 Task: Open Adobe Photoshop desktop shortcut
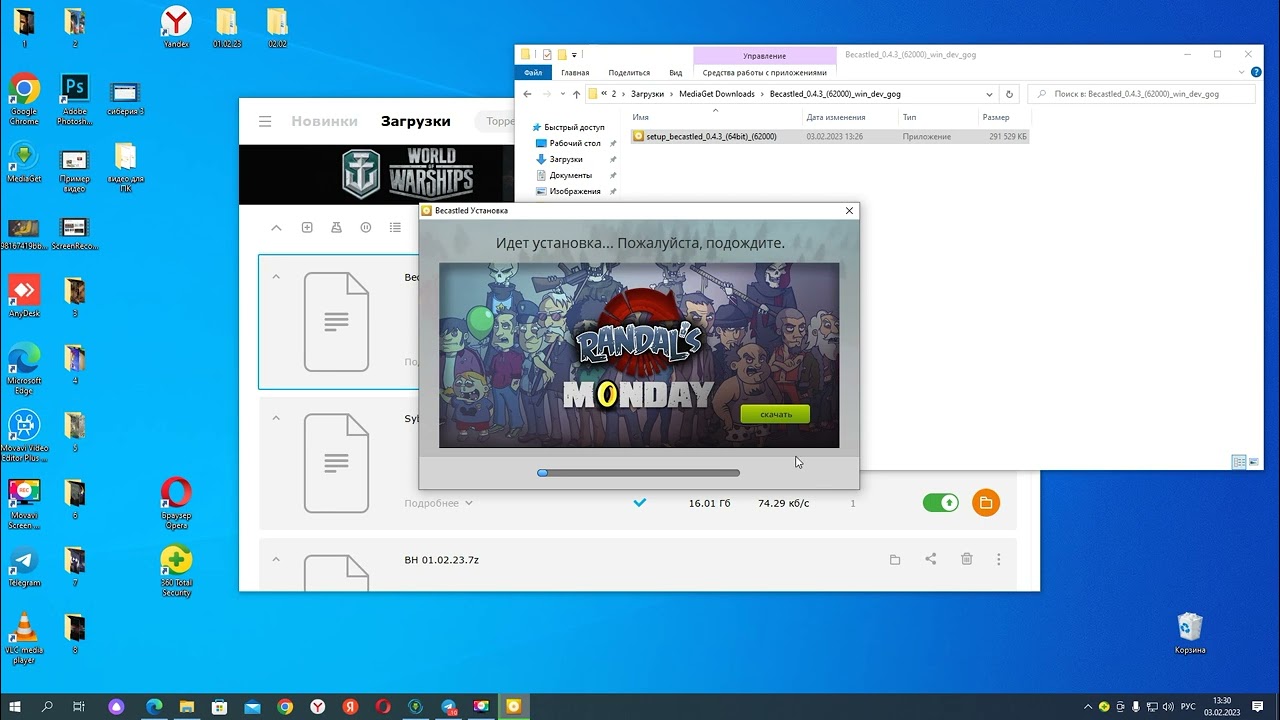click(75, 100)
